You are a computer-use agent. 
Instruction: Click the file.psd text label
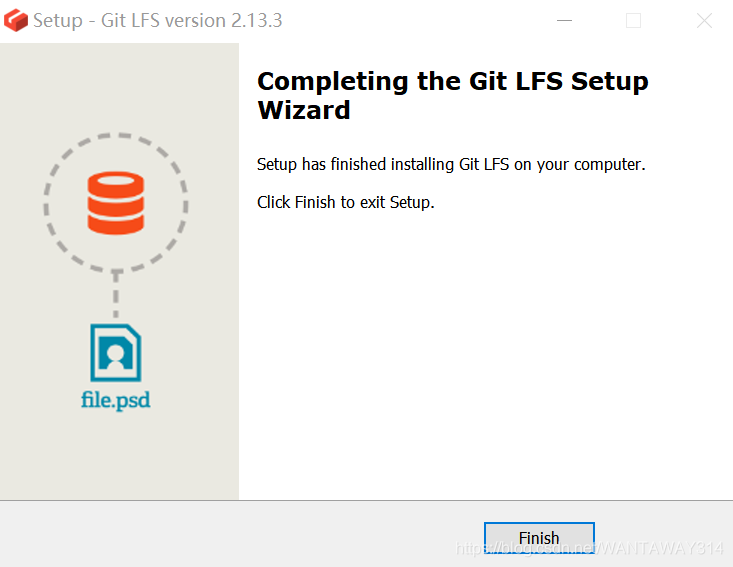click(x=115, y=400)
